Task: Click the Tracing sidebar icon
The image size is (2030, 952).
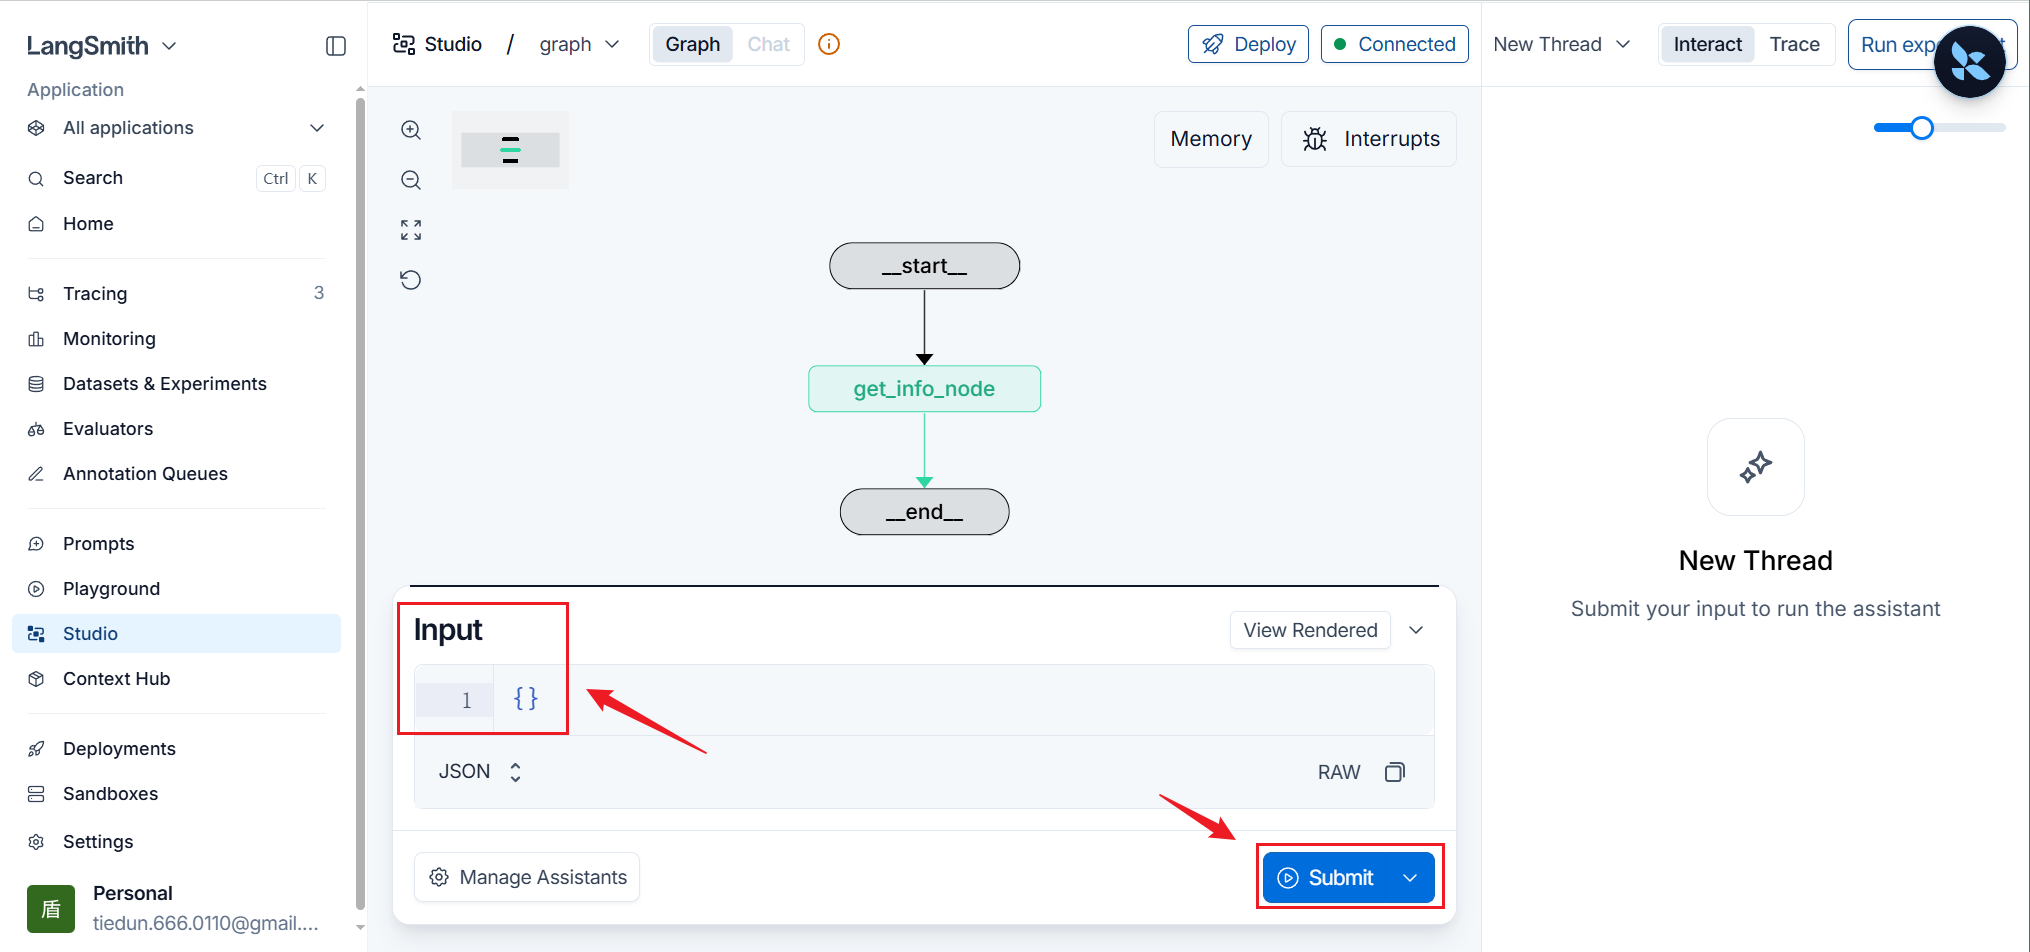Action: click(x=36, y=294)
